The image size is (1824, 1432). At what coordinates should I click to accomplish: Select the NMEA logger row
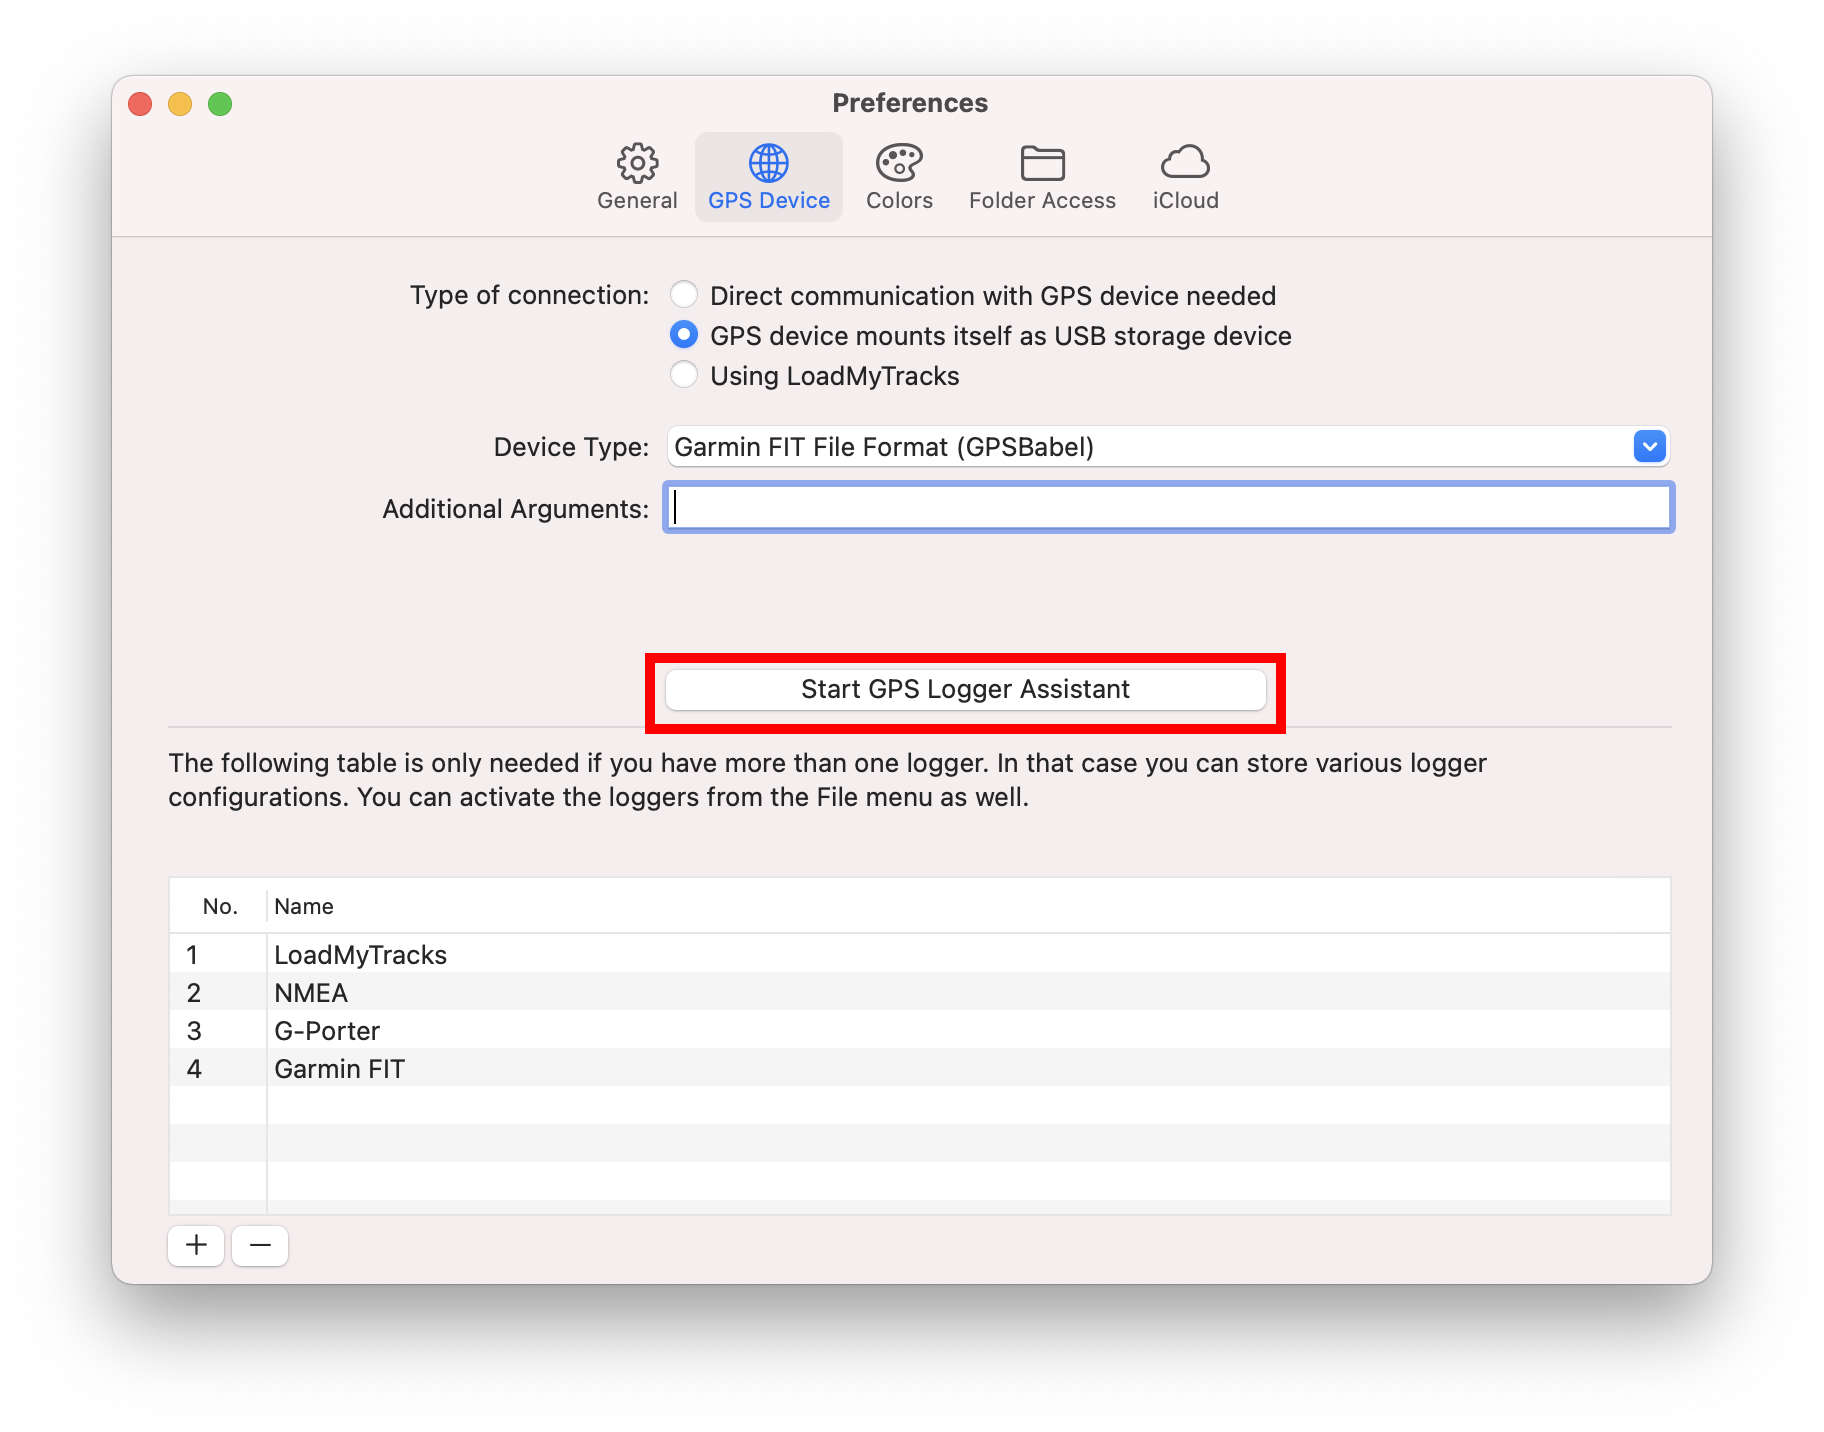pyautogui.click(x=311, y=993)
